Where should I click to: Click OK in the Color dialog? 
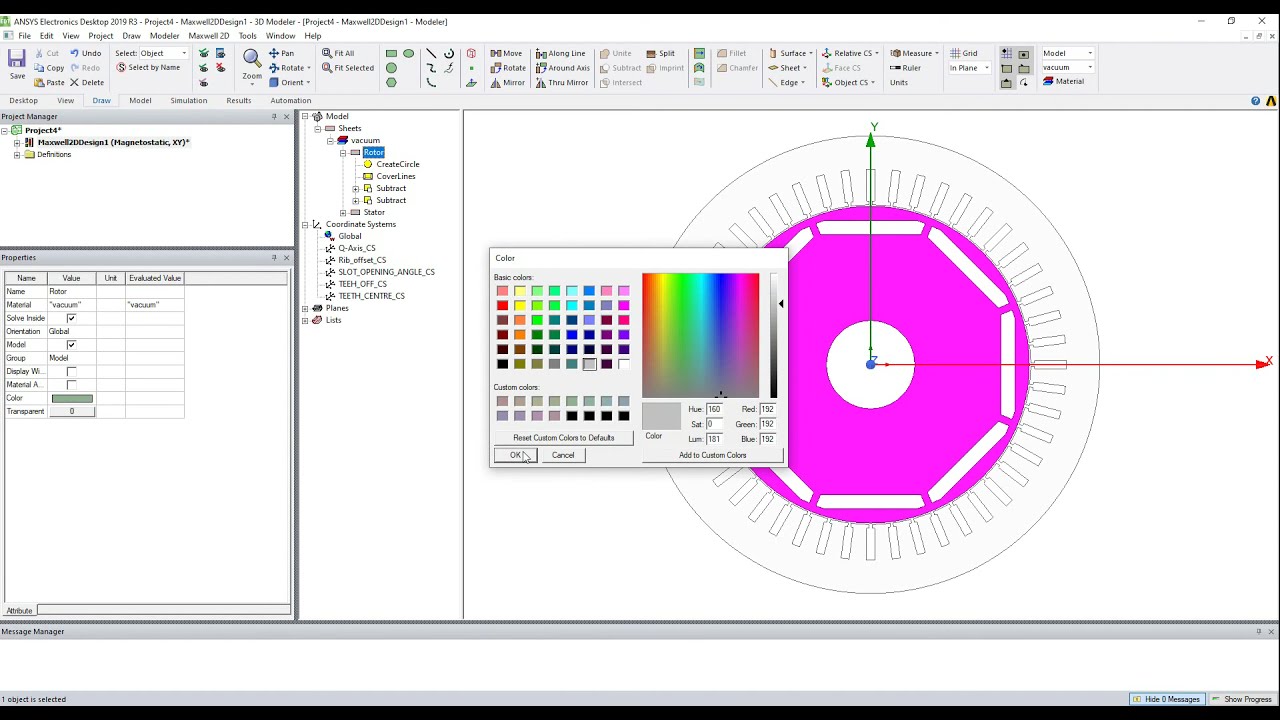click(515, 455)
